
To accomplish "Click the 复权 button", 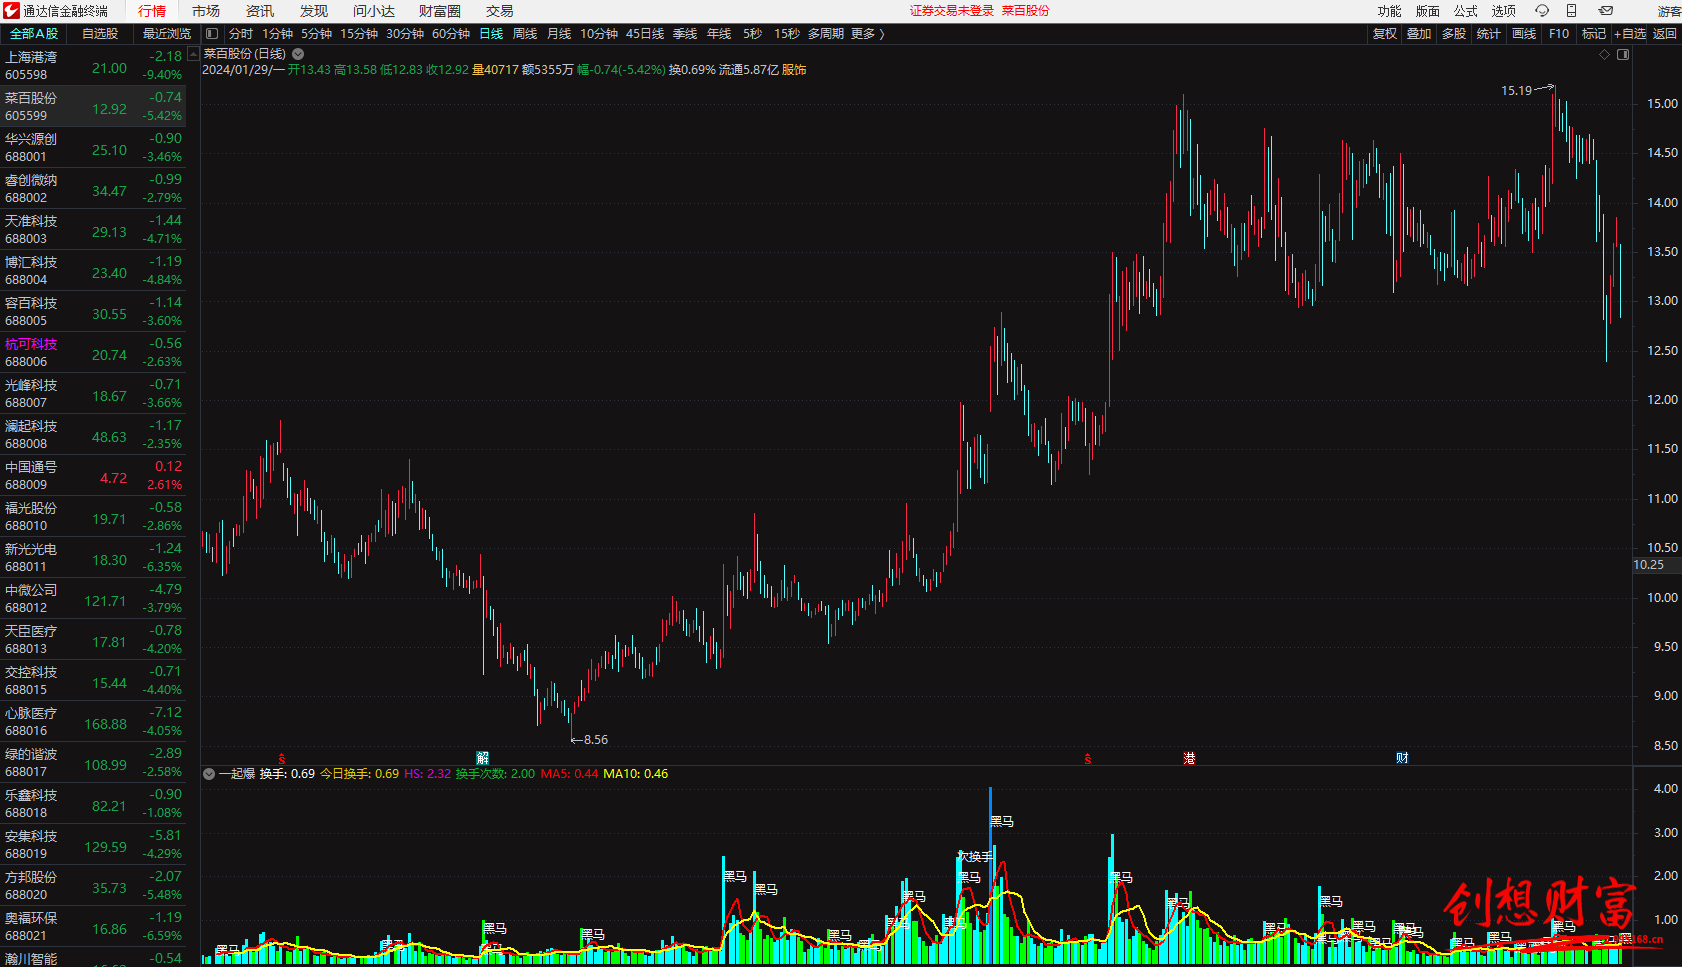I will point(1385,34).
